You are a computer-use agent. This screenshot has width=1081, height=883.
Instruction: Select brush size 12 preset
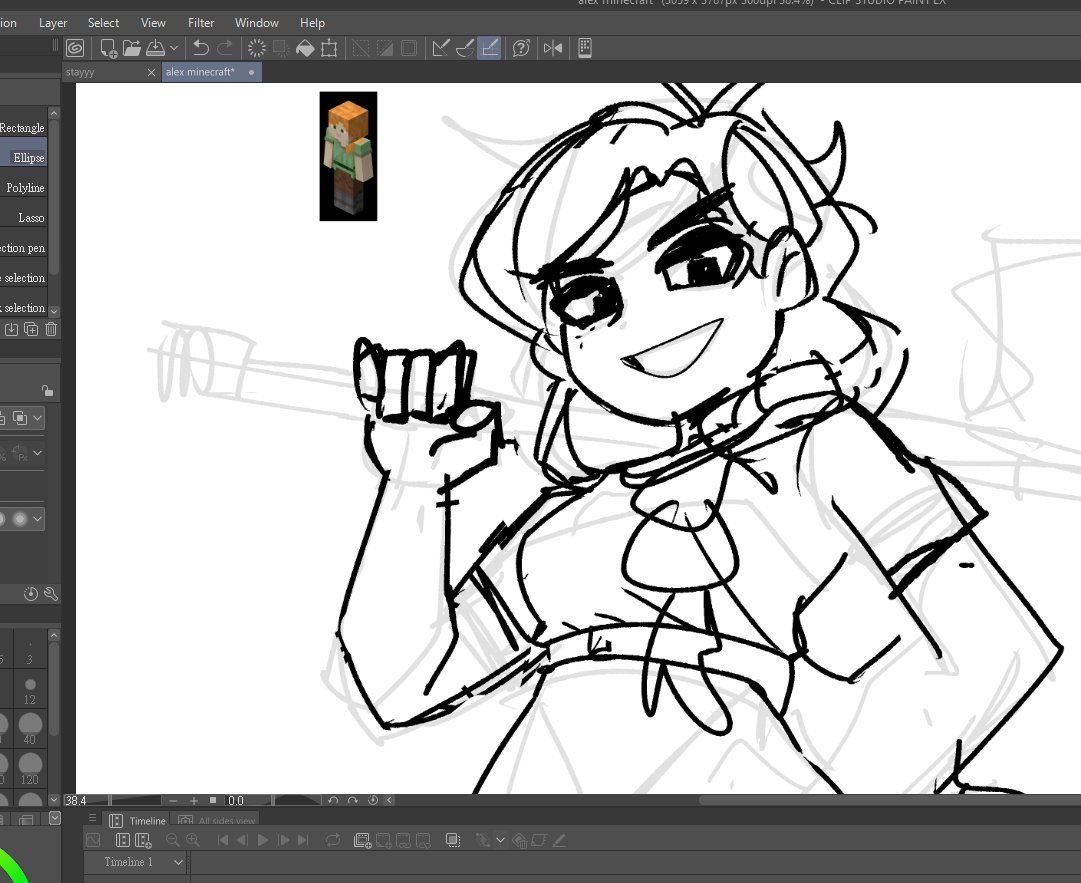coord(30,690)
